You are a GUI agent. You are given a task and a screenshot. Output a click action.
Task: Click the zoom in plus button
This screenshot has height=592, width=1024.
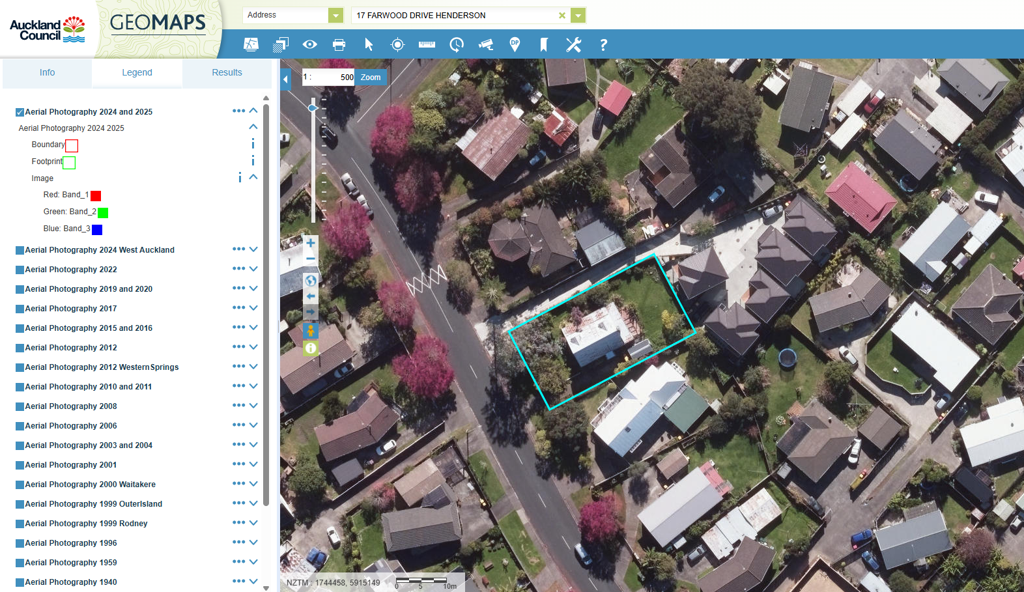coord(310,243)
